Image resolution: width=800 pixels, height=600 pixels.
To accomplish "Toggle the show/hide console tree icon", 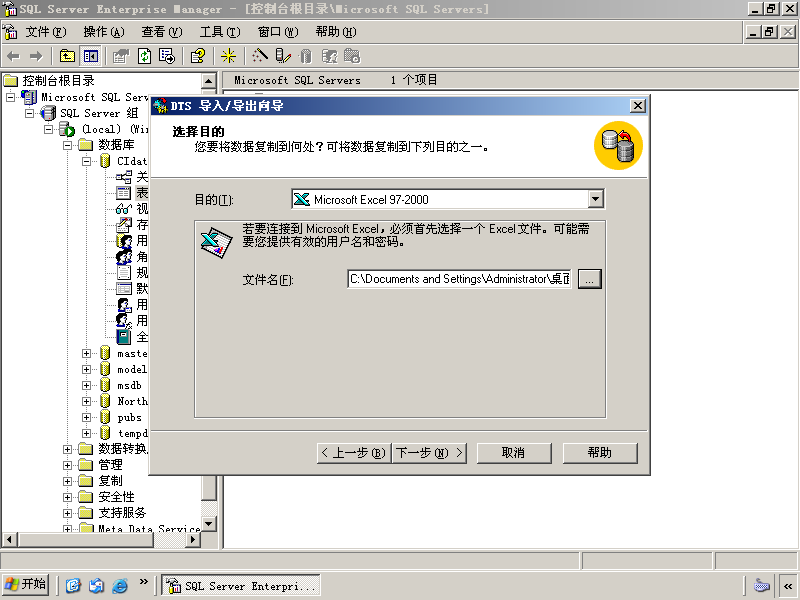I will click(x=91, y=56).
